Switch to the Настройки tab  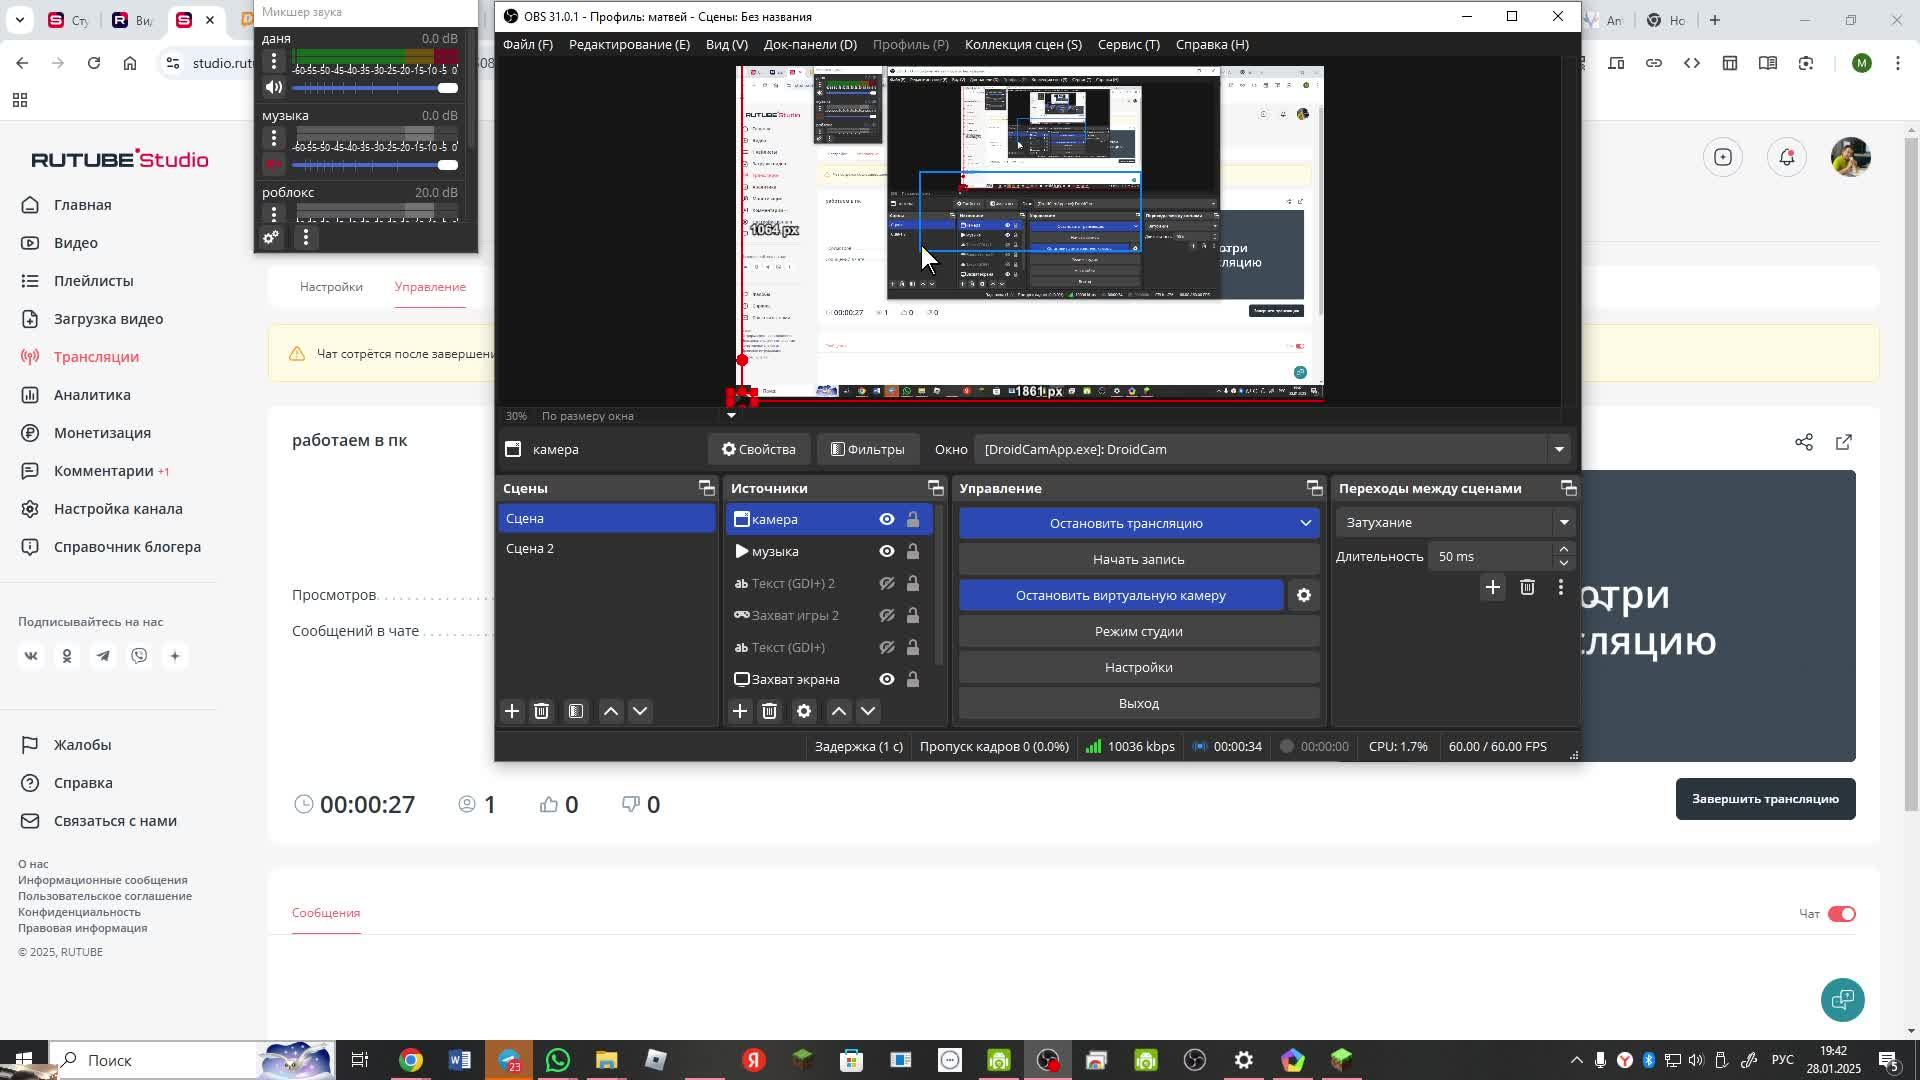pos(331,287)
